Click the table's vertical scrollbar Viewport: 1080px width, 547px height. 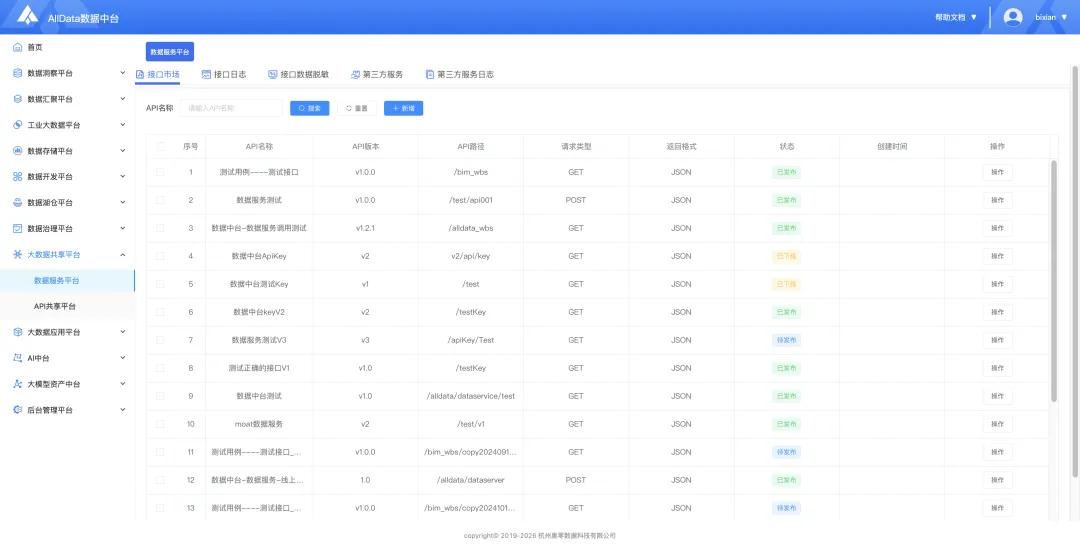tap(1054, 280)
